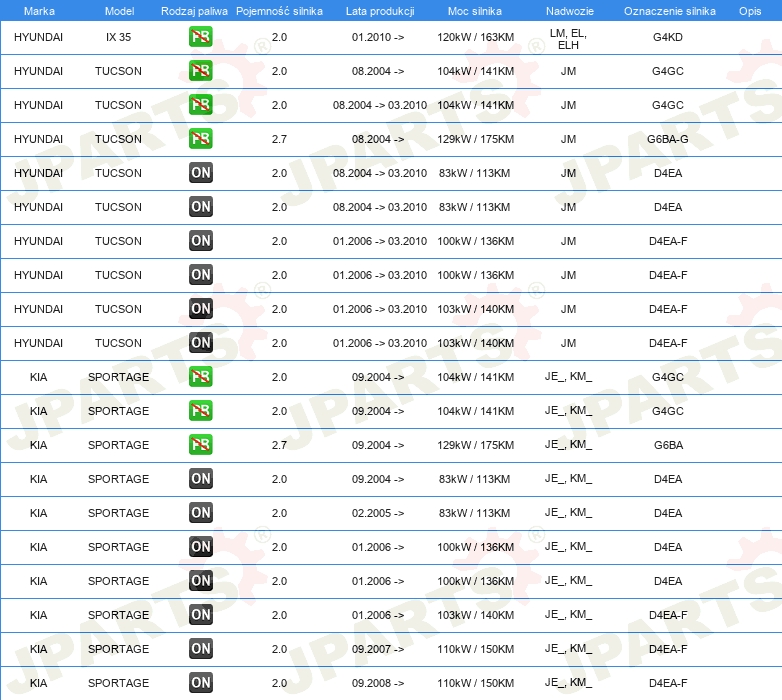The image size is (782, 700).
Task: Click the petrol icon in Tucson row dated 08.2004 -> 03.2010 141KM
Action: [200, 105]
